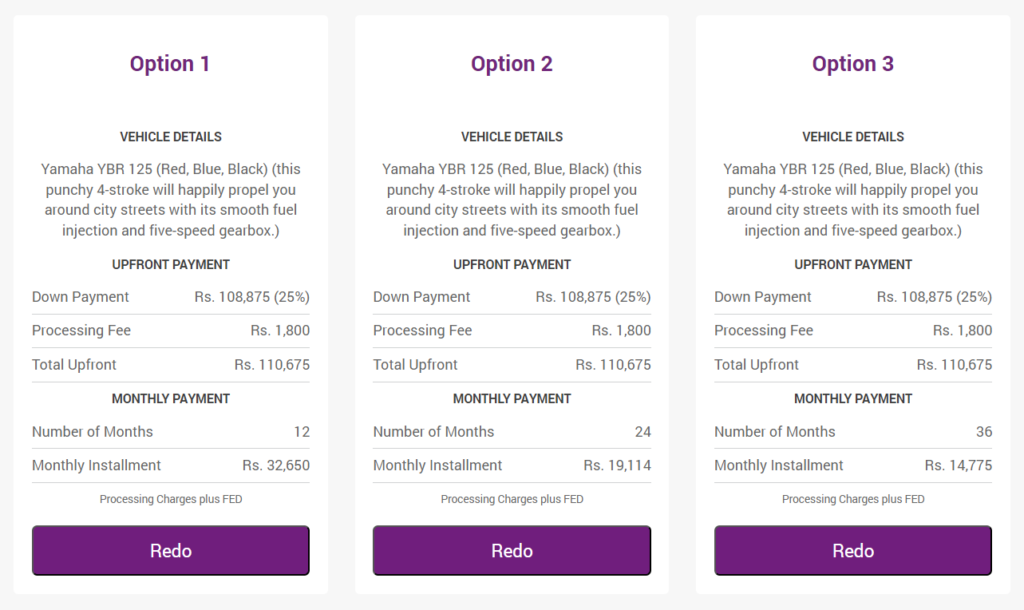Click the Rs. 14,775 monthly installment value

click(958, 465)
